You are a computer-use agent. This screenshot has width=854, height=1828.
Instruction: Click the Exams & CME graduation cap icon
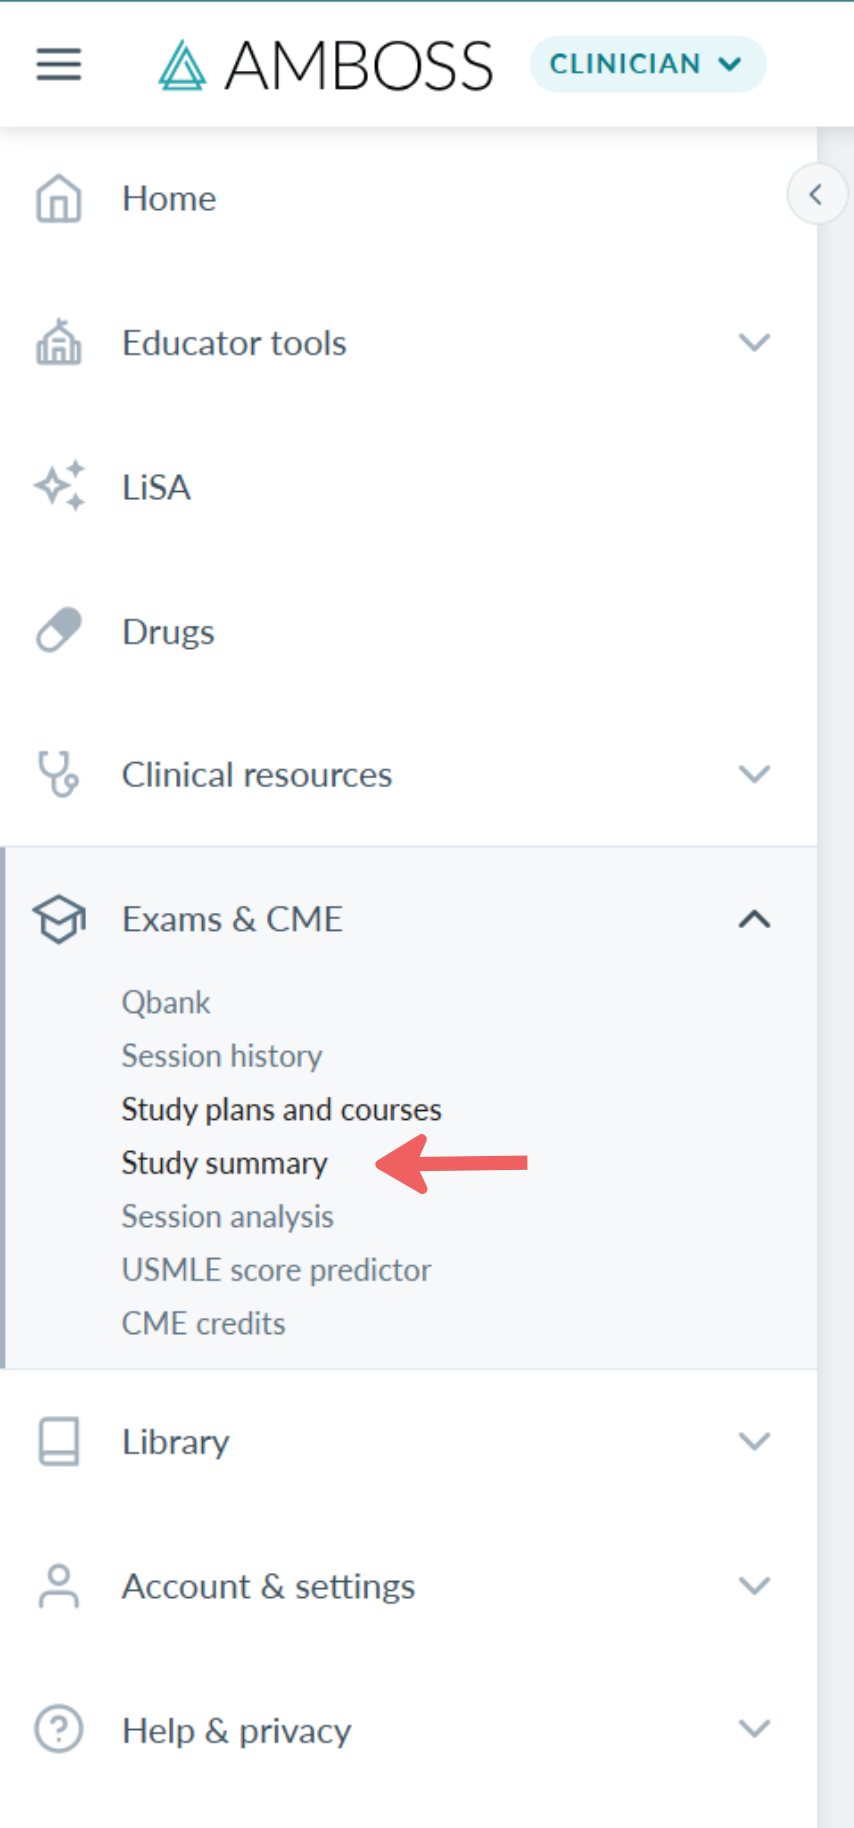59,919
